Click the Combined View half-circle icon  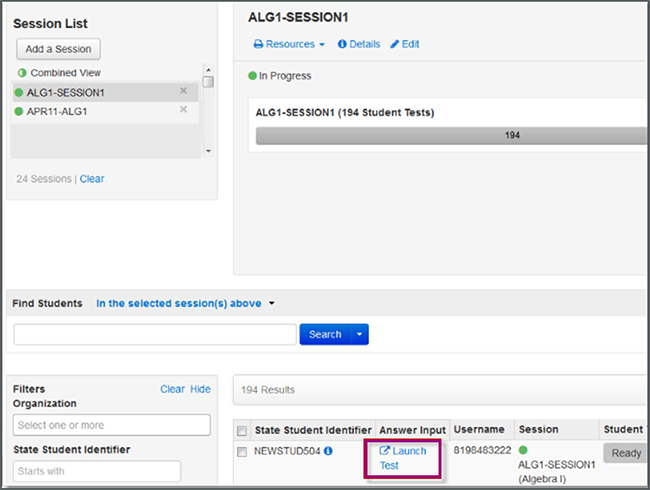coord(21,73)
